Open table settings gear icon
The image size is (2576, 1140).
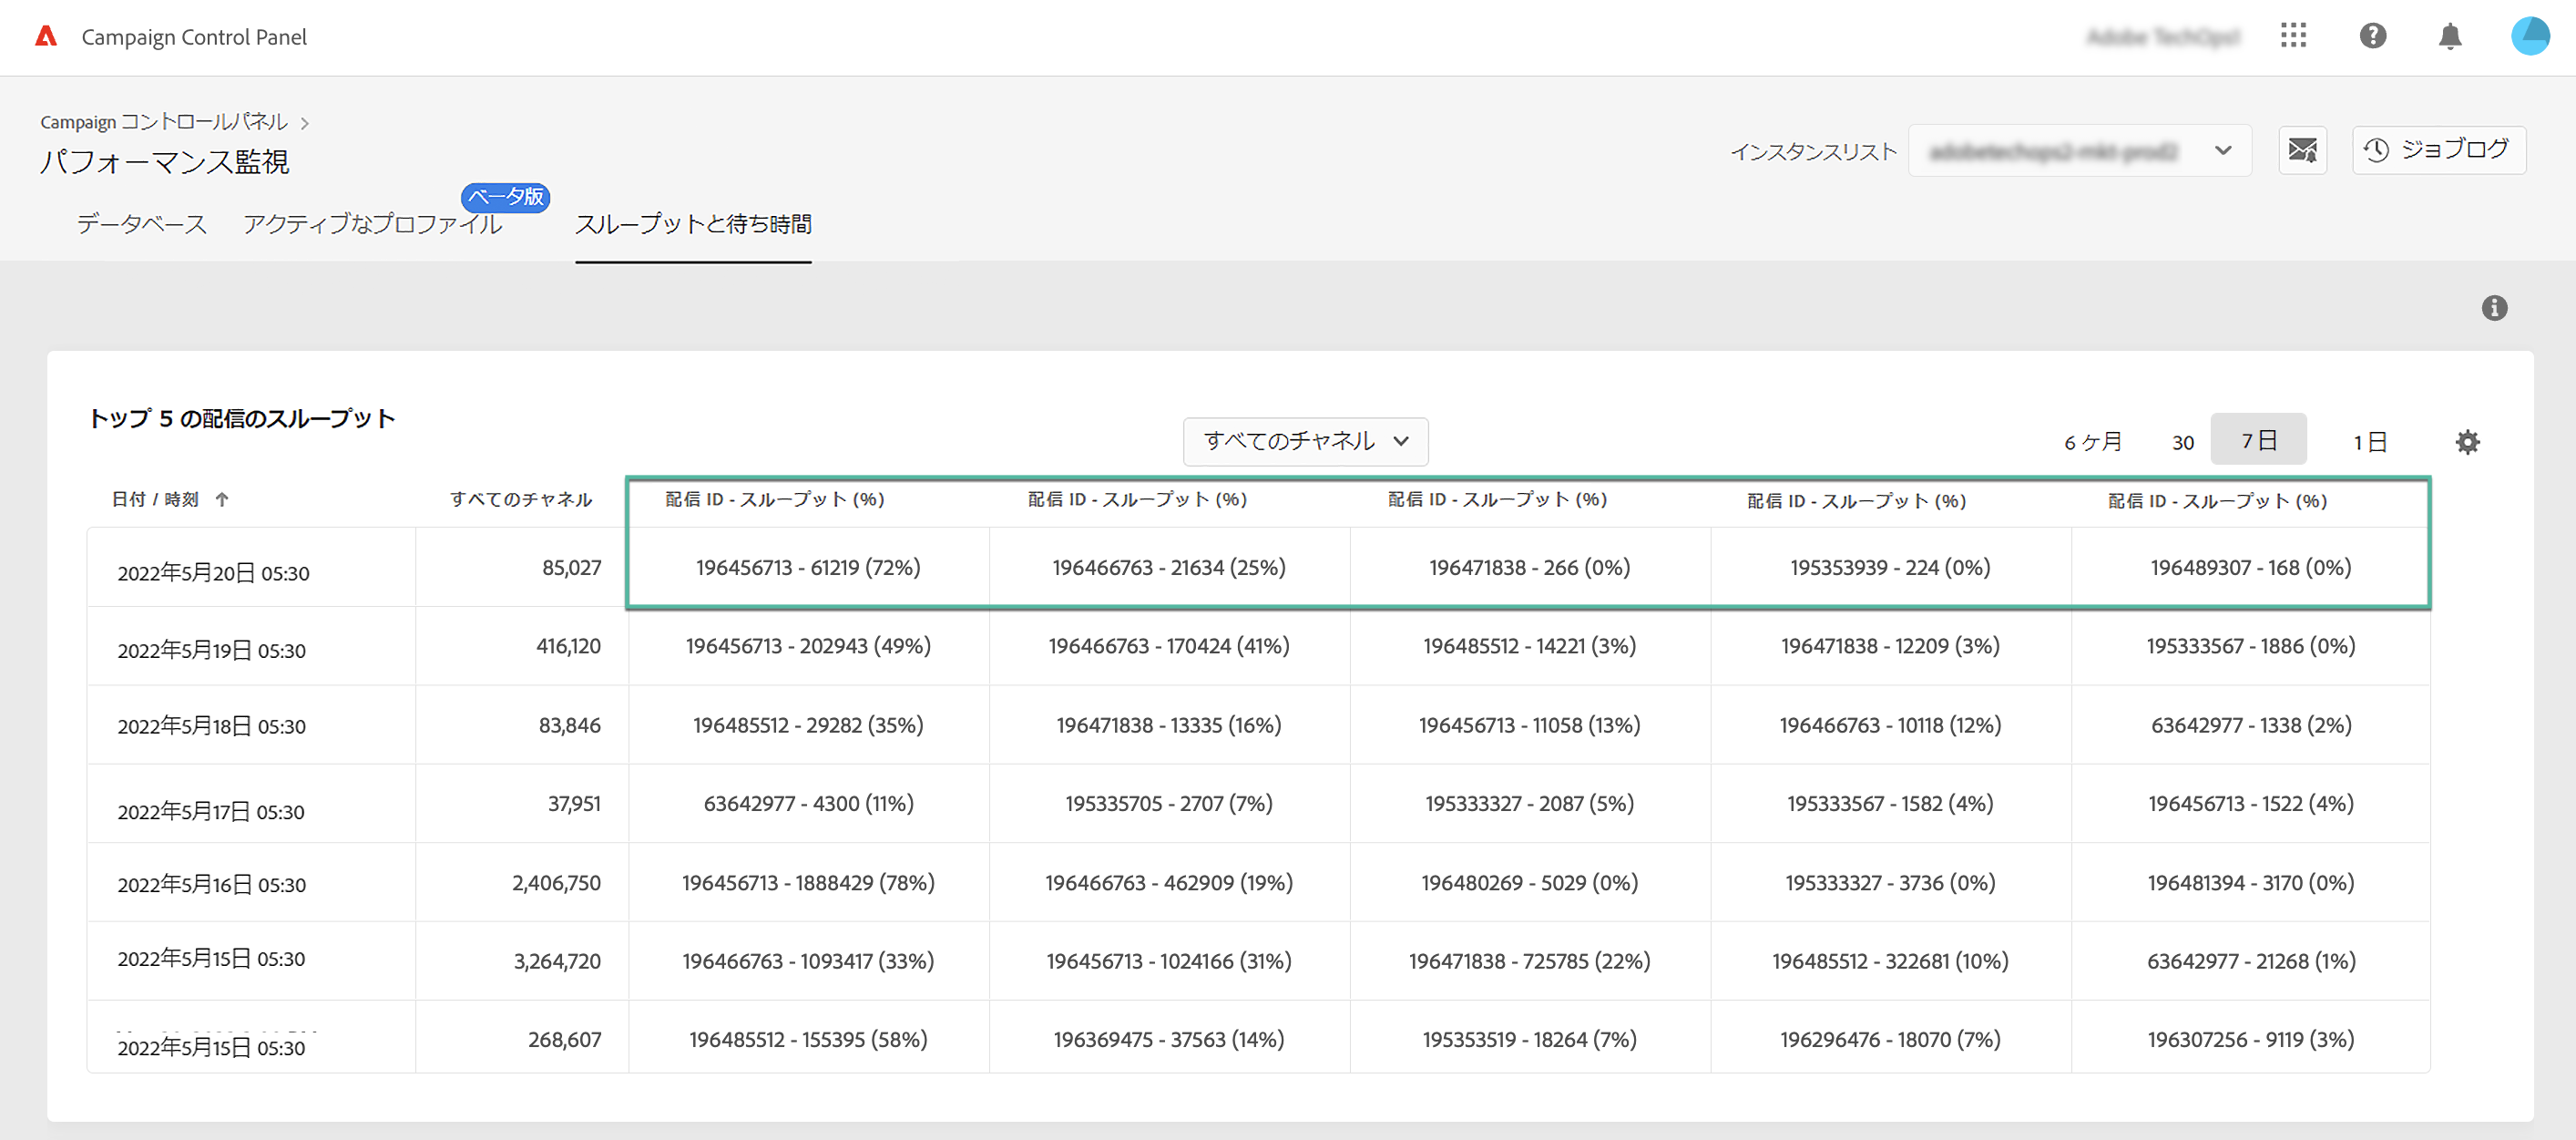(x=2467, y=442)
